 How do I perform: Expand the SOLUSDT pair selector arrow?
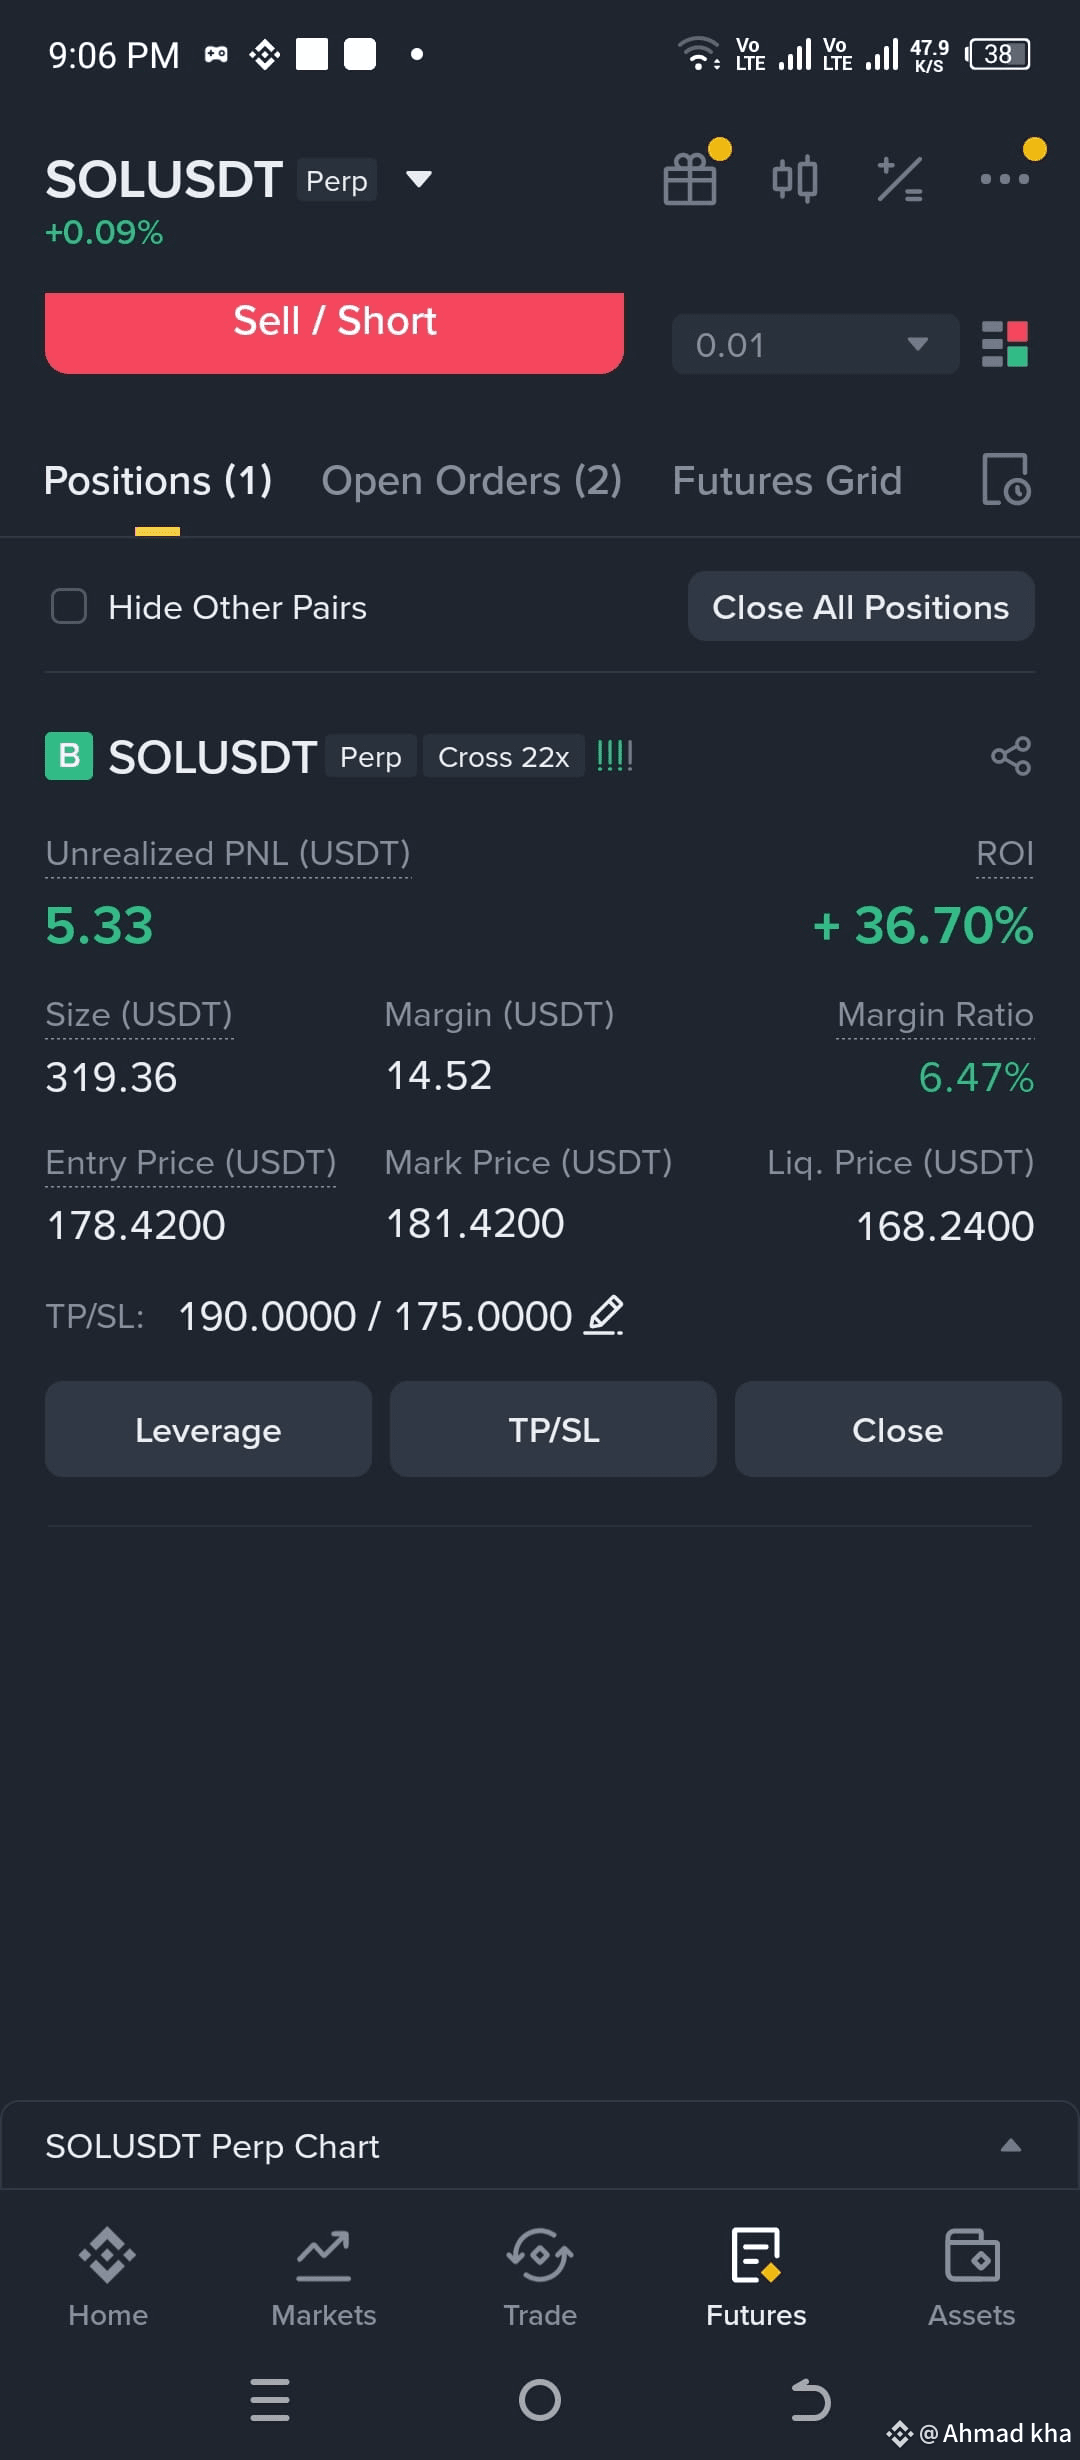(419, 180)
